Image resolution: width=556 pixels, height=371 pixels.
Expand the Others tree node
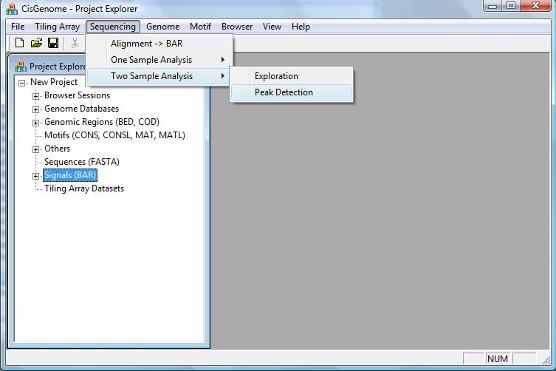click(35, 149)
